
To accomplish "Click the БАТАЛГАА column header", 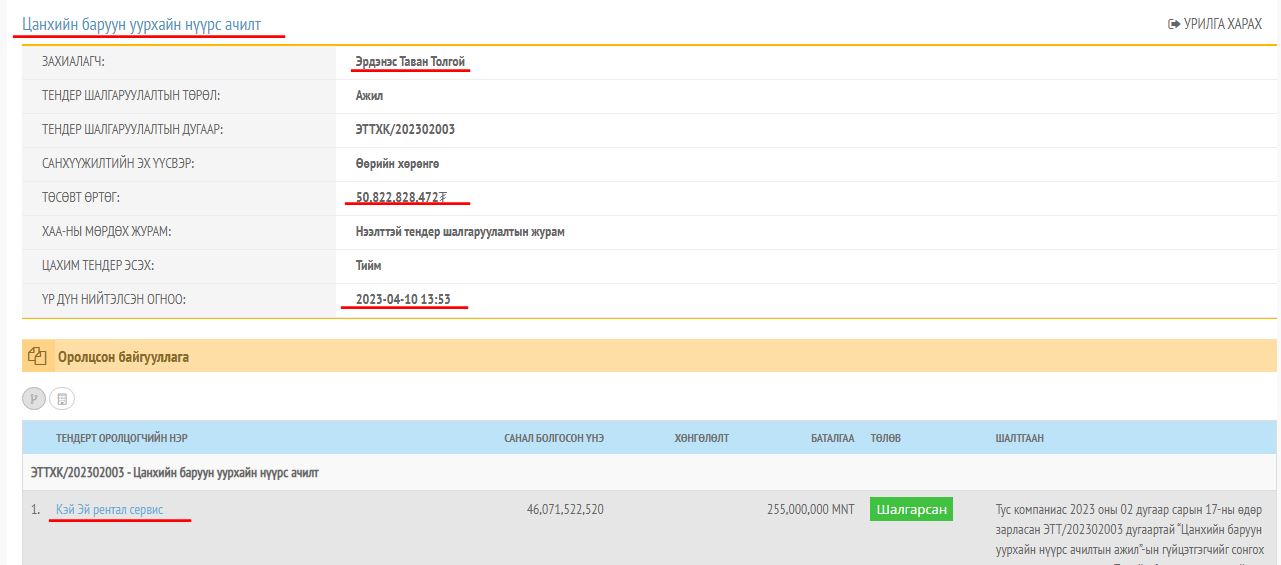I will pos(832,438).
